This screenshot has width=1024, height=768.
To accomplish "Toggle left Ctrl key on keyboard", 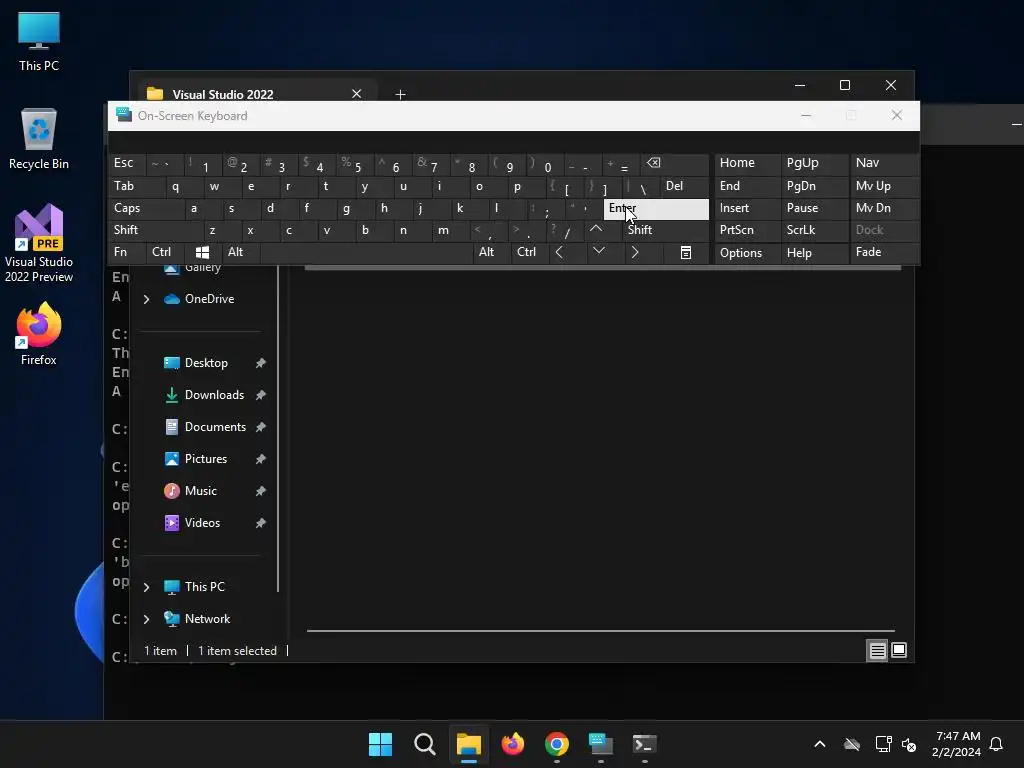I will point(165,252).
